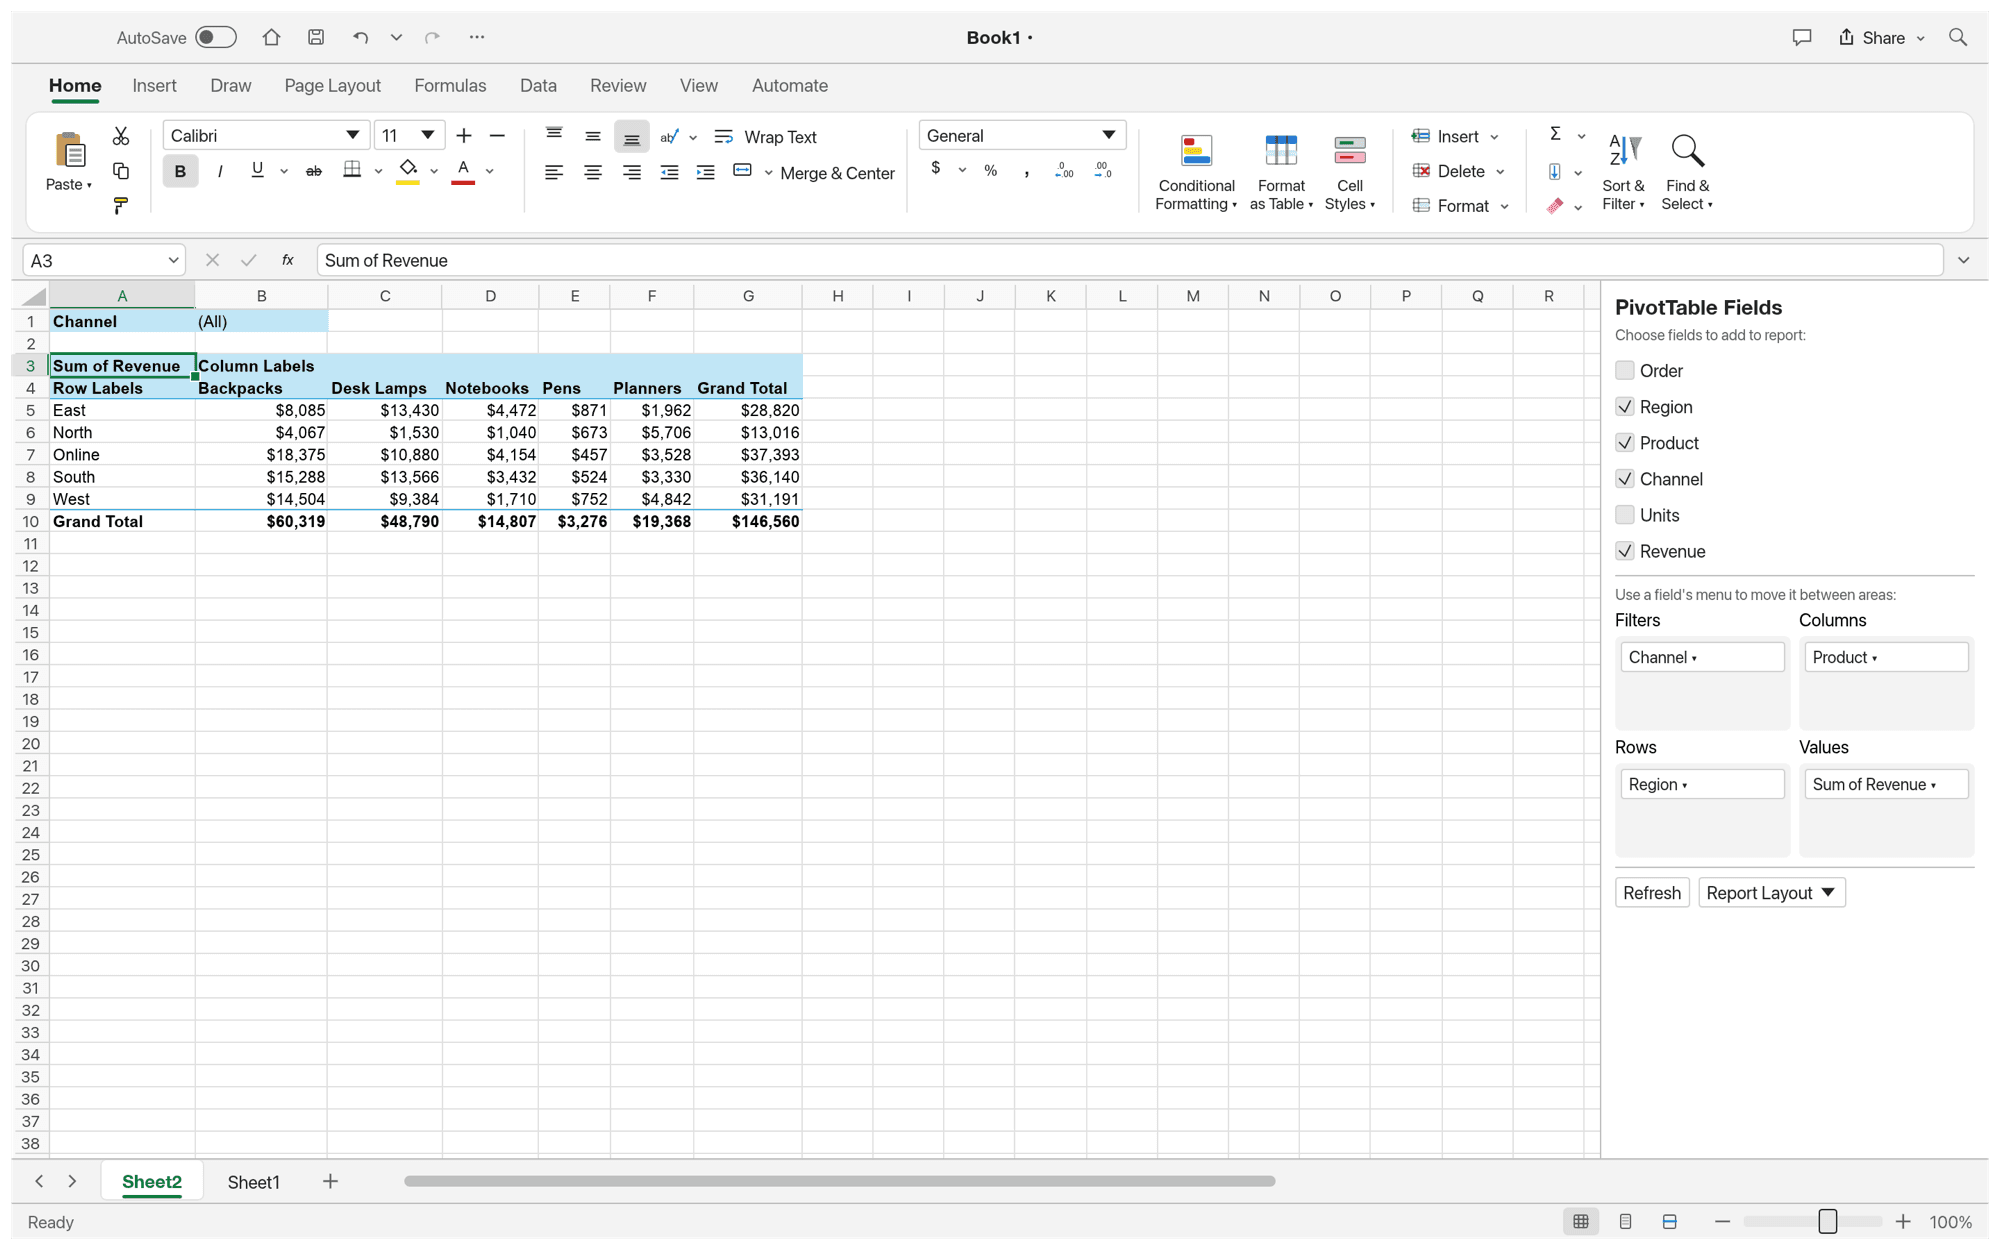Click the Share button

tap(1881, 37)
